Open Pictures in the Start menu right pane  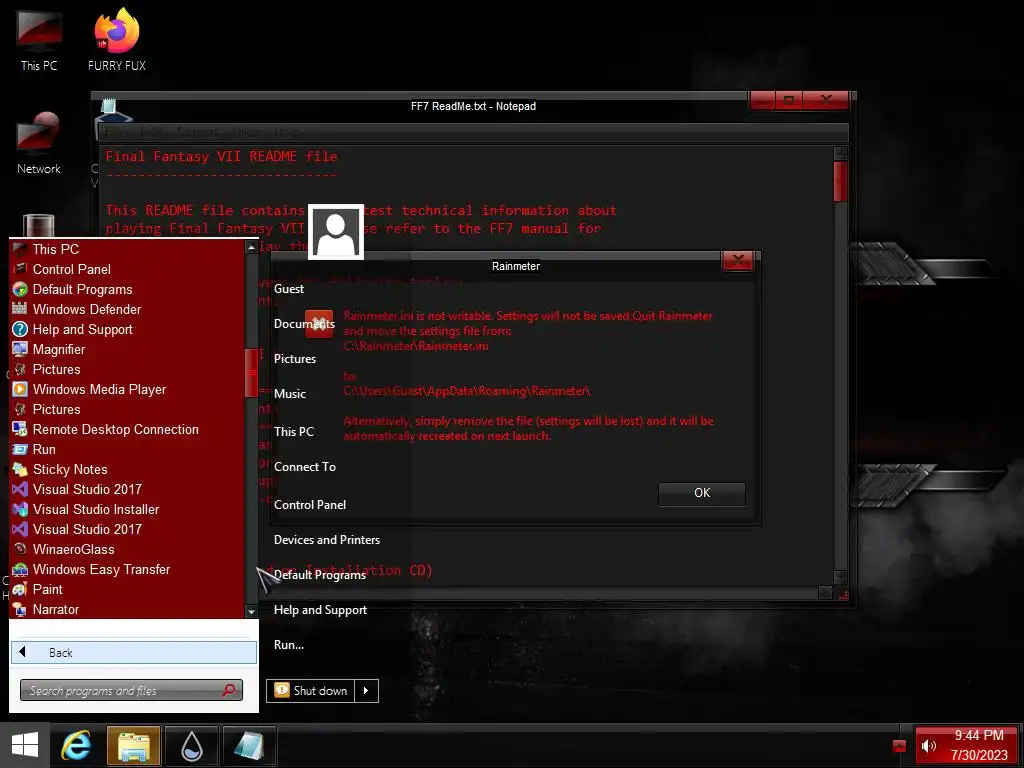pyautogui.click(x=295, y=359)
